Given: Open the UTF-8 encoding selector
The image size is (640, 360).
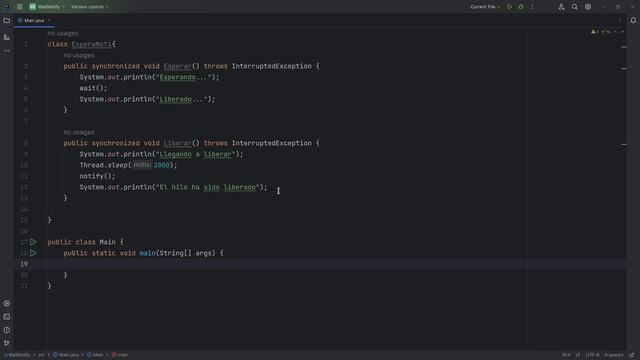Looking at the screenshot, I should [593, 355].
